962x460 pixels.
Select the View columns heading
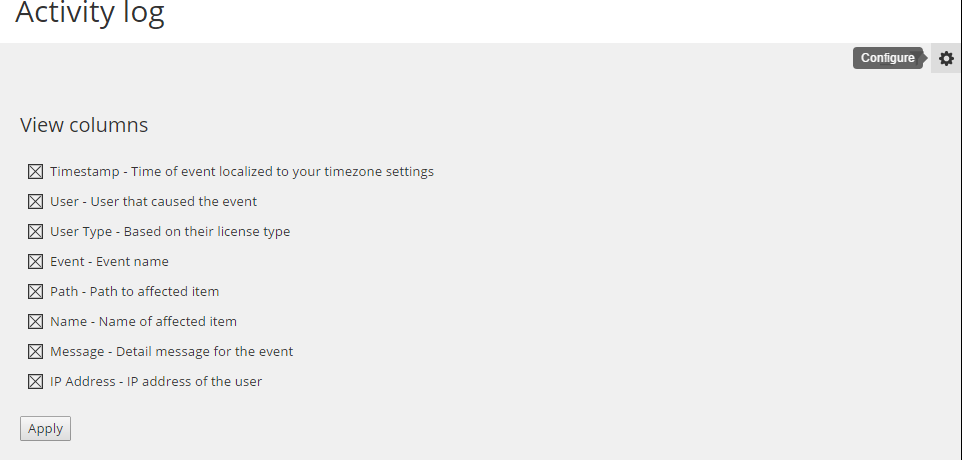point(84,125)
